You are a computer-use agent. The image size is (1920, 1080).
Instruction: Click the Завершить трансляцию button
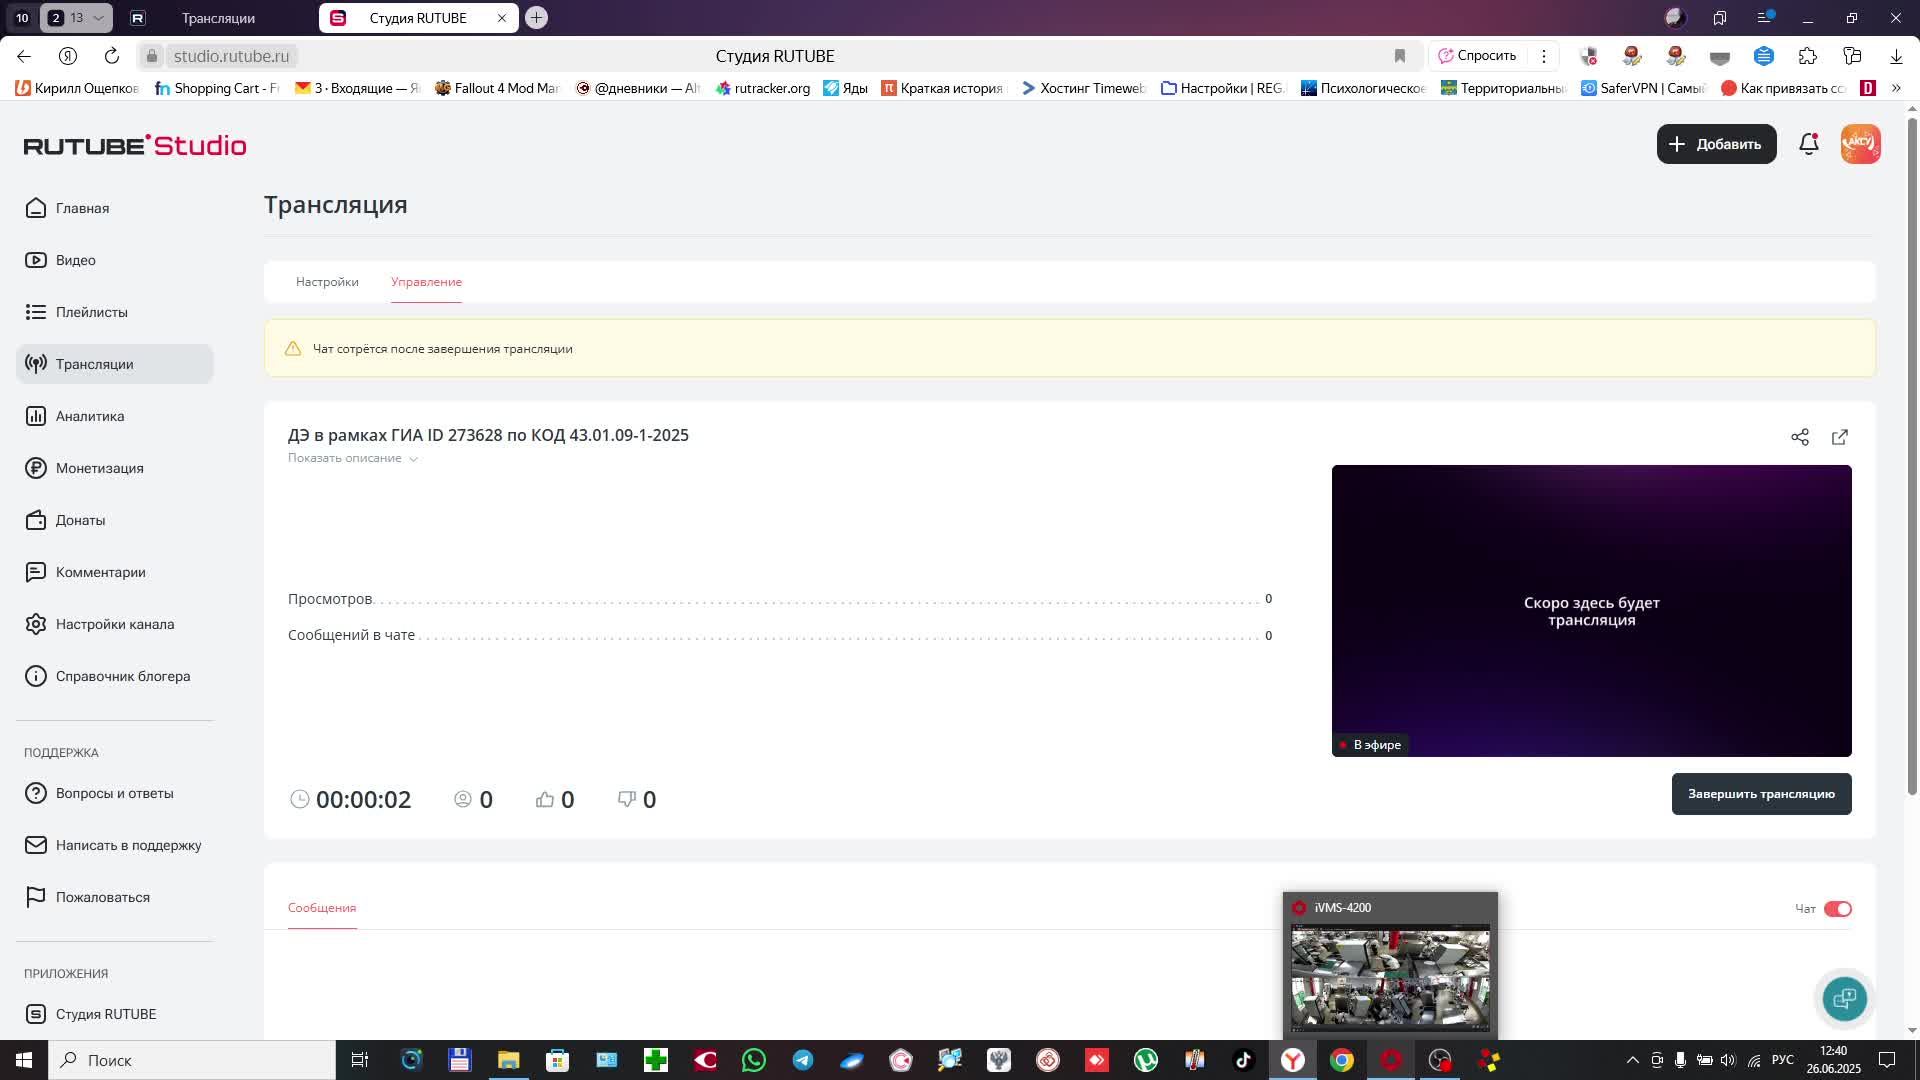tap(1761, 794)
